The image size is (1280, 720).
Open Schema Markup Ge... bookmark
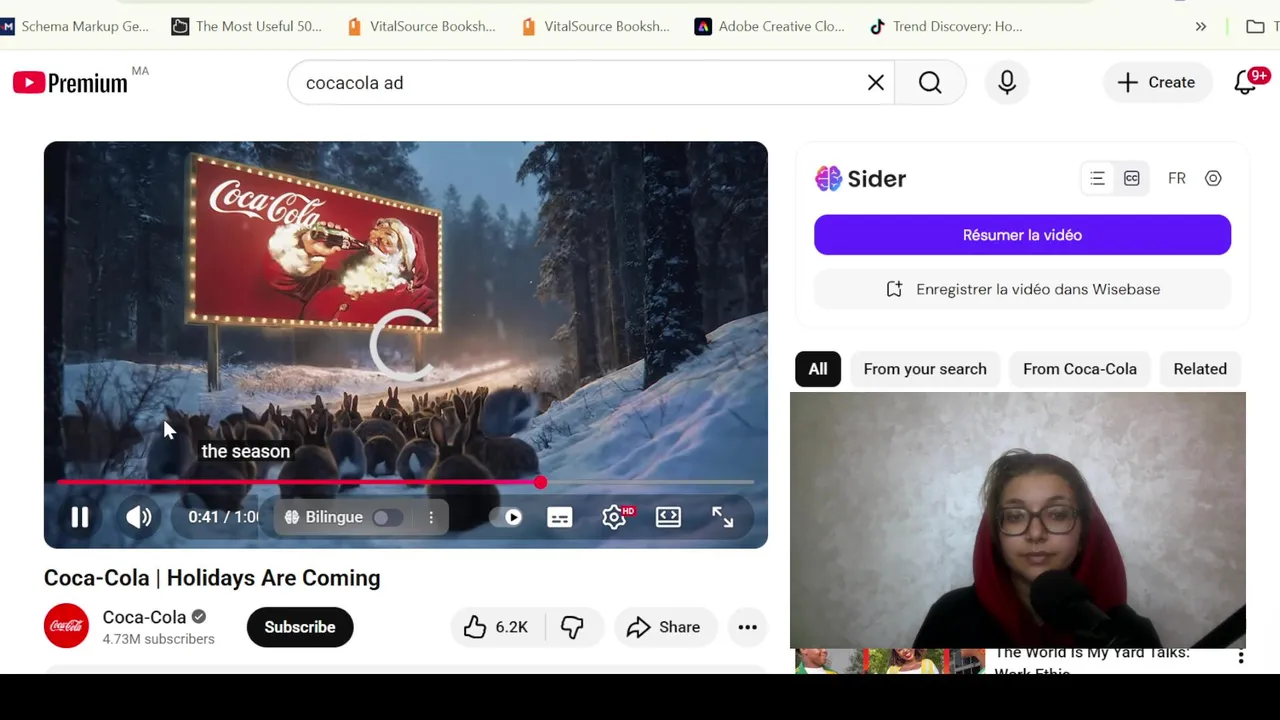pos(75,26)
